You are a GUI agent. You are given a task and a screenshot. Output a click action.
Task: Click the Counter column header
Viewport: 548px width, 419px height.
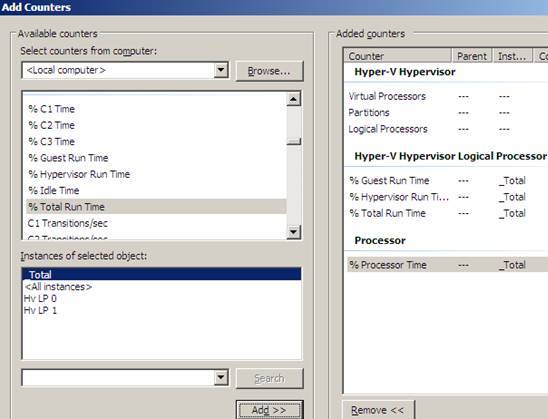point(398,56)
